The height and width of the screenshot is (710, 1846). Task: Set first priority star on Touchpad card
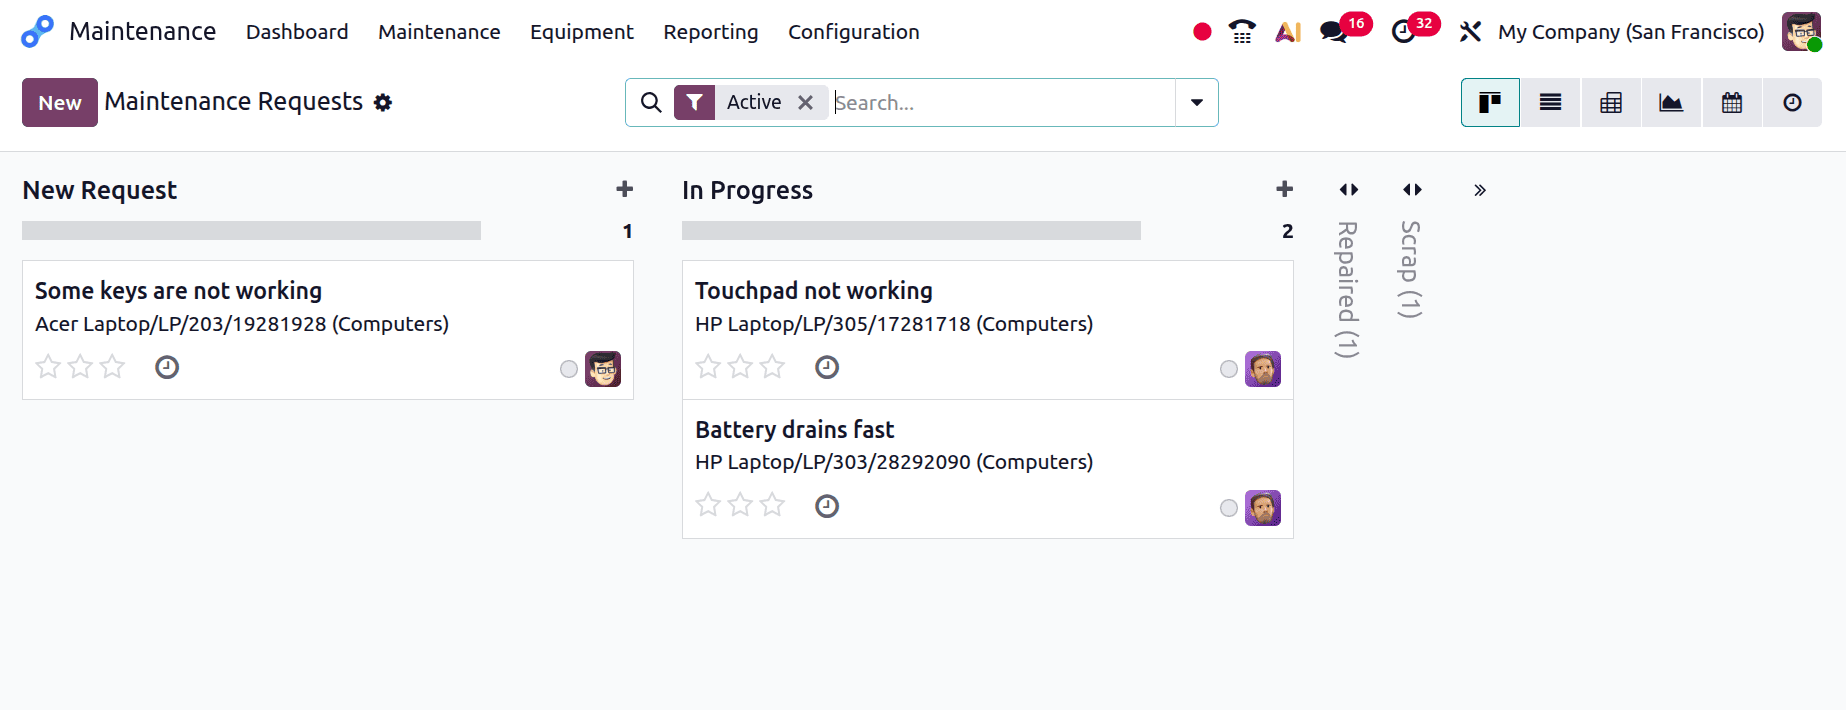[708, 367]
